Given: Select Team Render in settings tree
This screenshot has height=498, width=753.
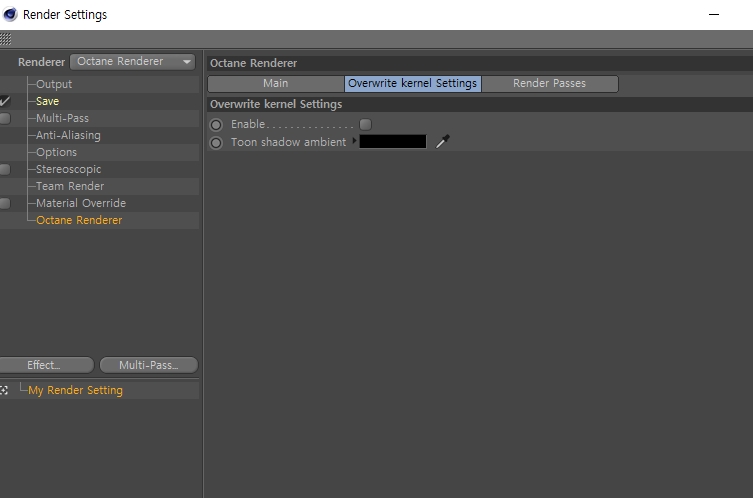Looking at the screenshot, I should click(70, 186).
